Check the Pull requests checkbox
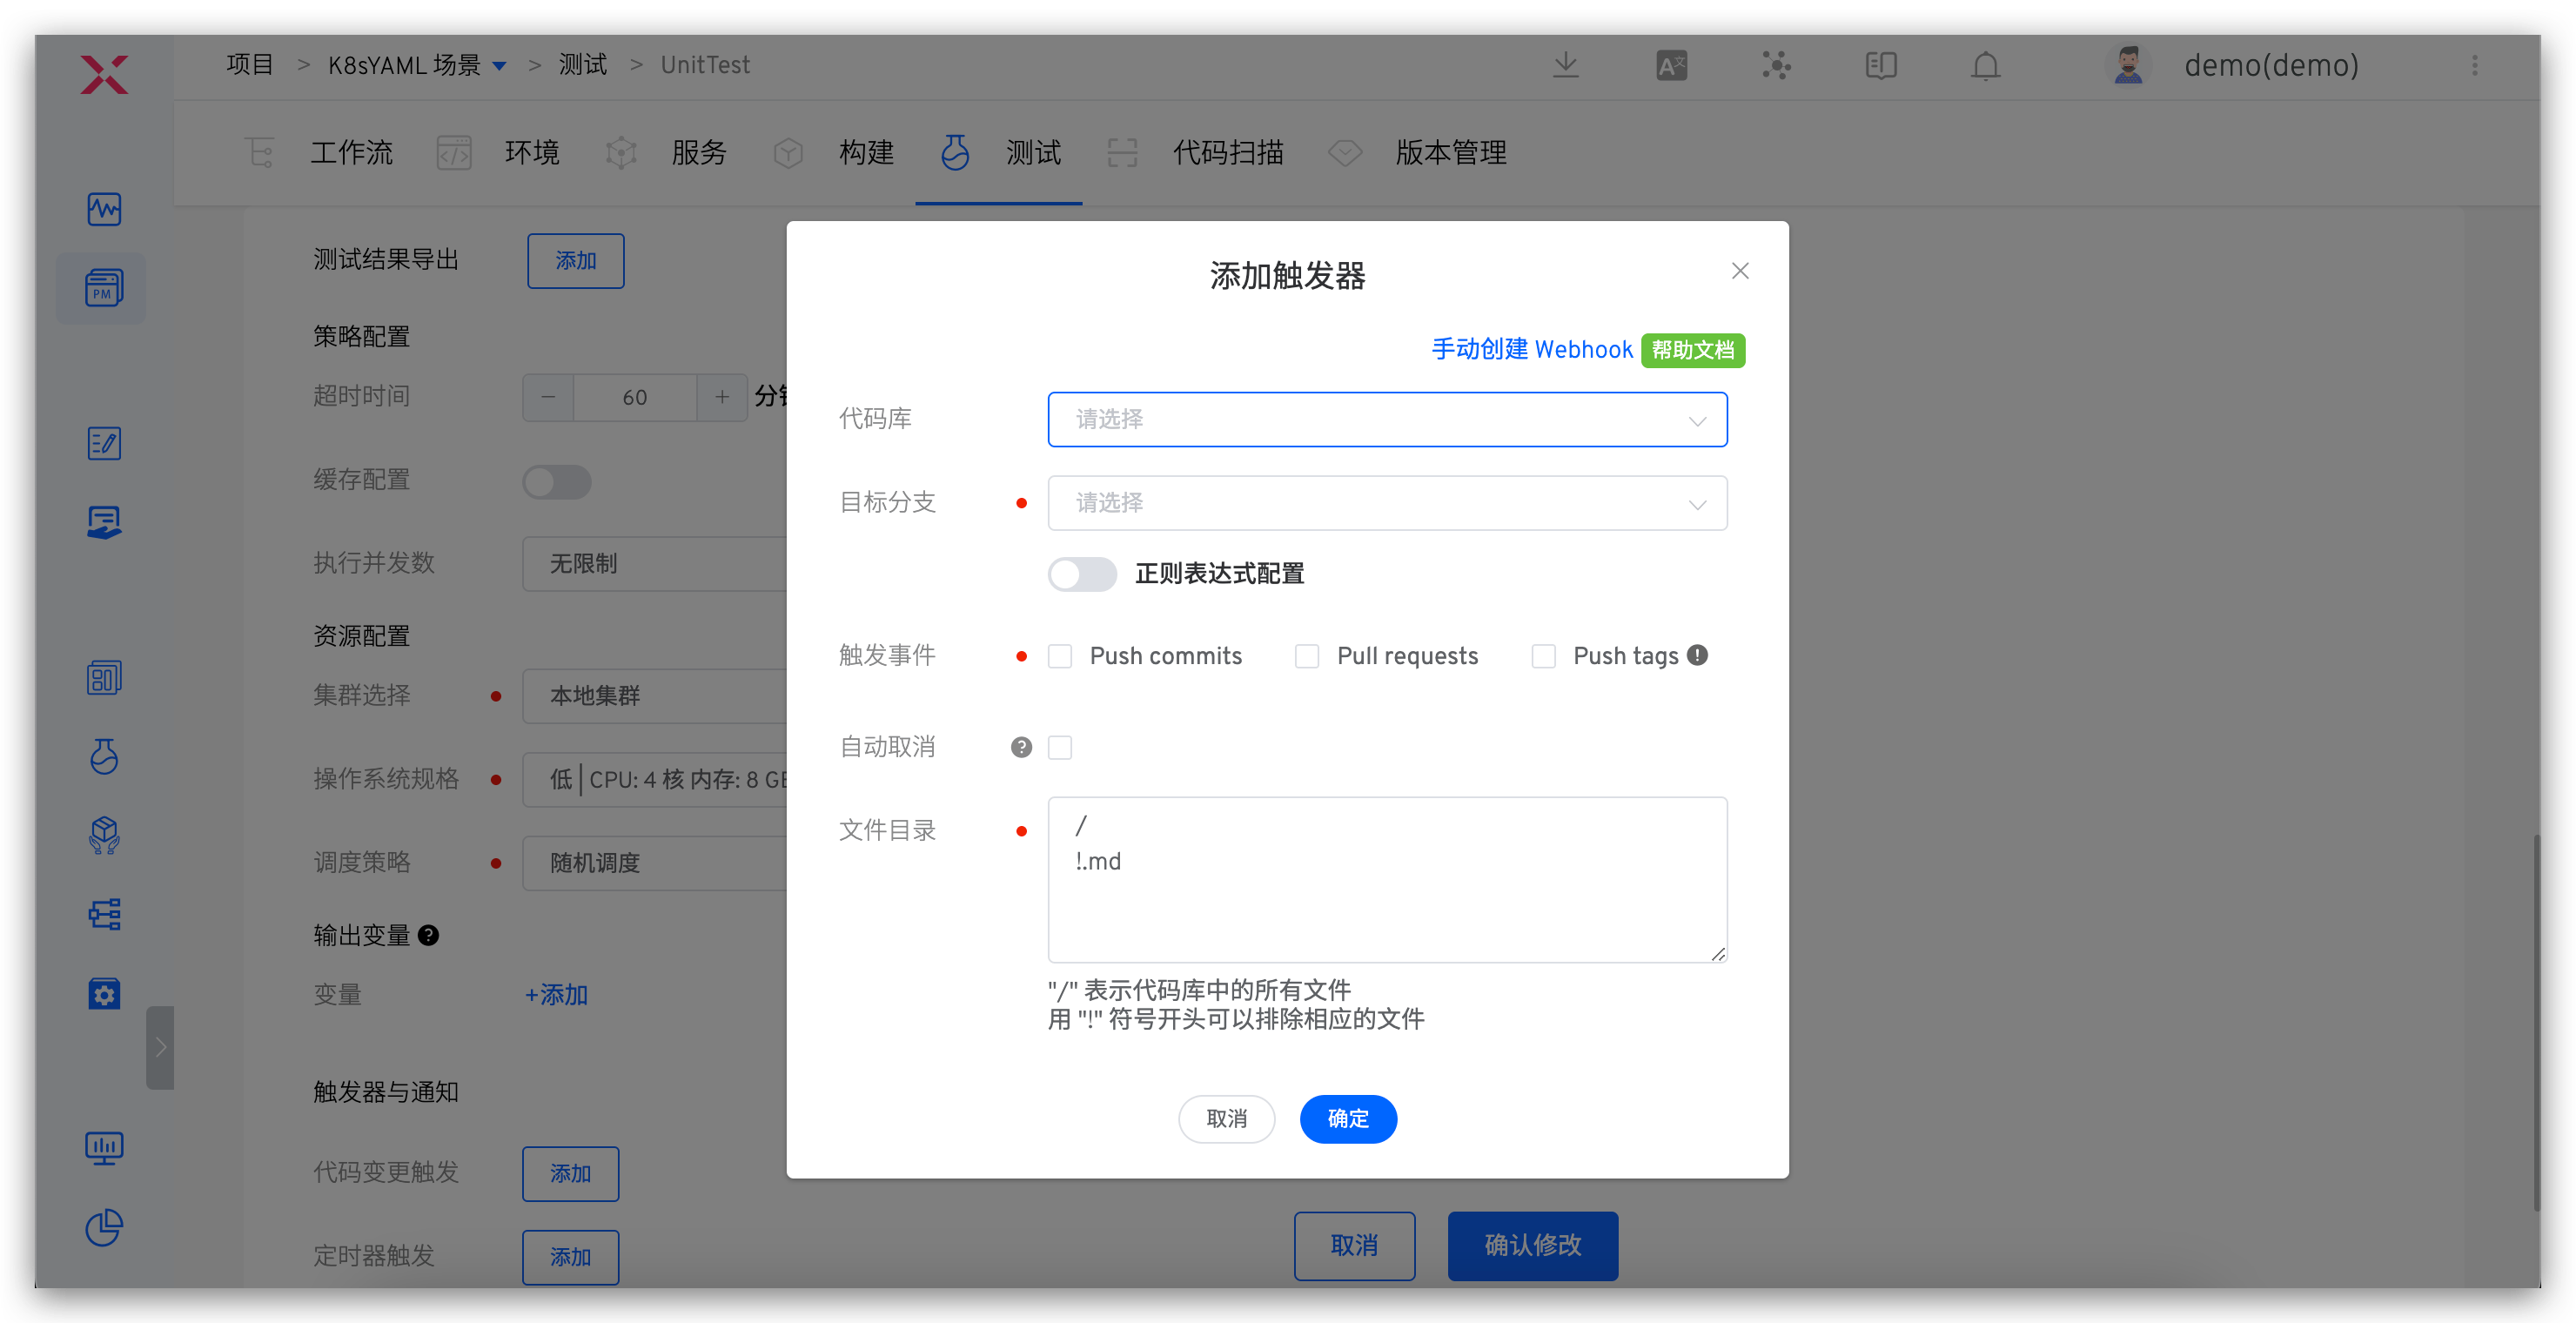Viewport: 2576px width, 1323px height. point(1307,655)
